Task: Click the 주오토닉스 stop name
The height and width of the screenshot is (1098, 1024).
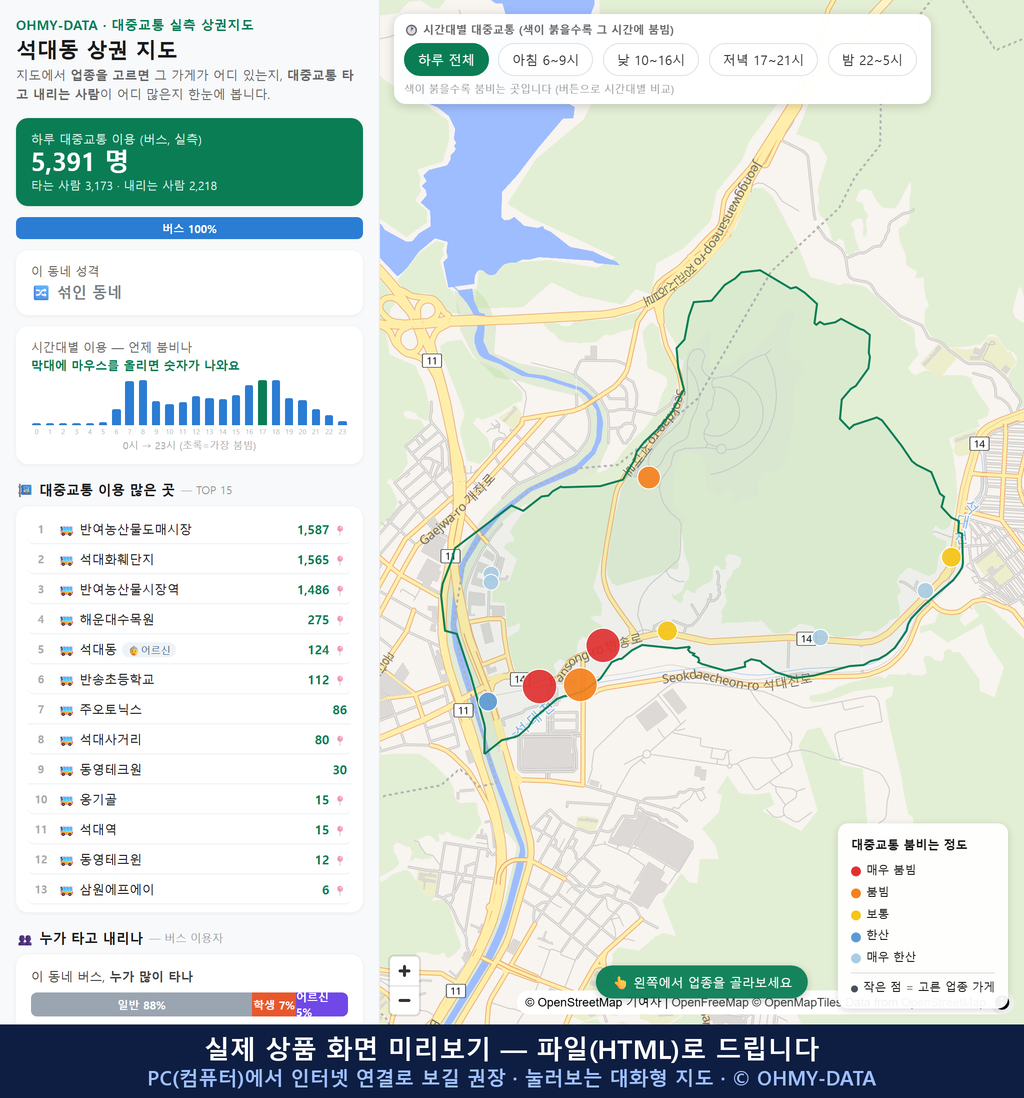Action: (111, 709)
